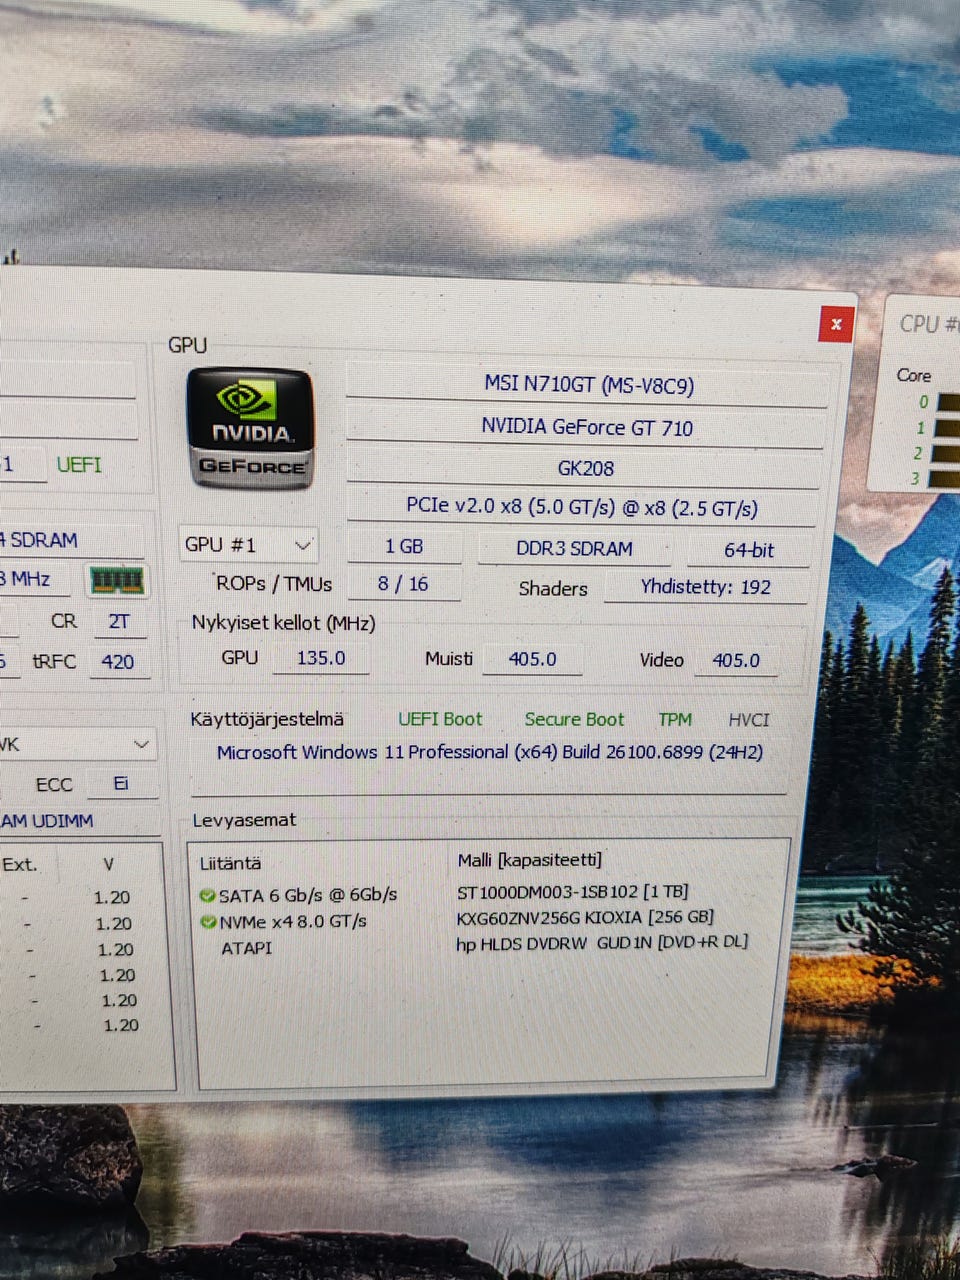The image size is (960, 1280).
Task: Click the Yhdistetty: 192 shaders value
Action: pyautogui.click(x=706, y=587)
